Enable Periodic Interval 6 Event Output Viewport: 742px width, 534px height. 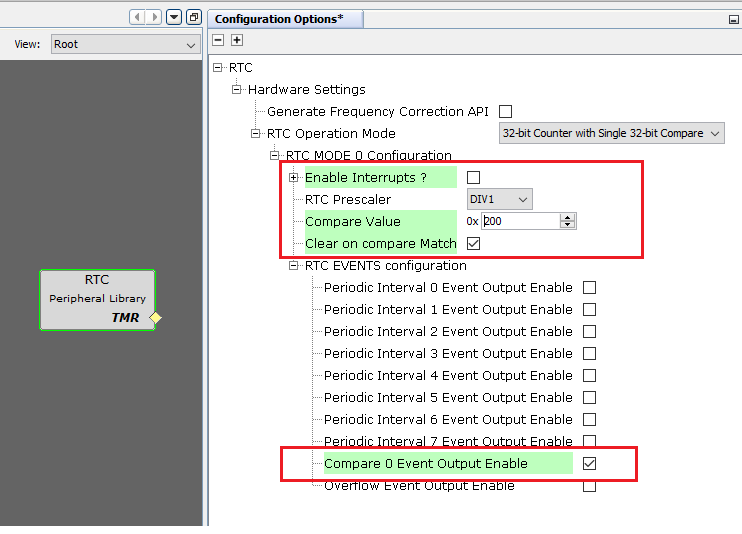pyautogui.click(x=589, y=419)
